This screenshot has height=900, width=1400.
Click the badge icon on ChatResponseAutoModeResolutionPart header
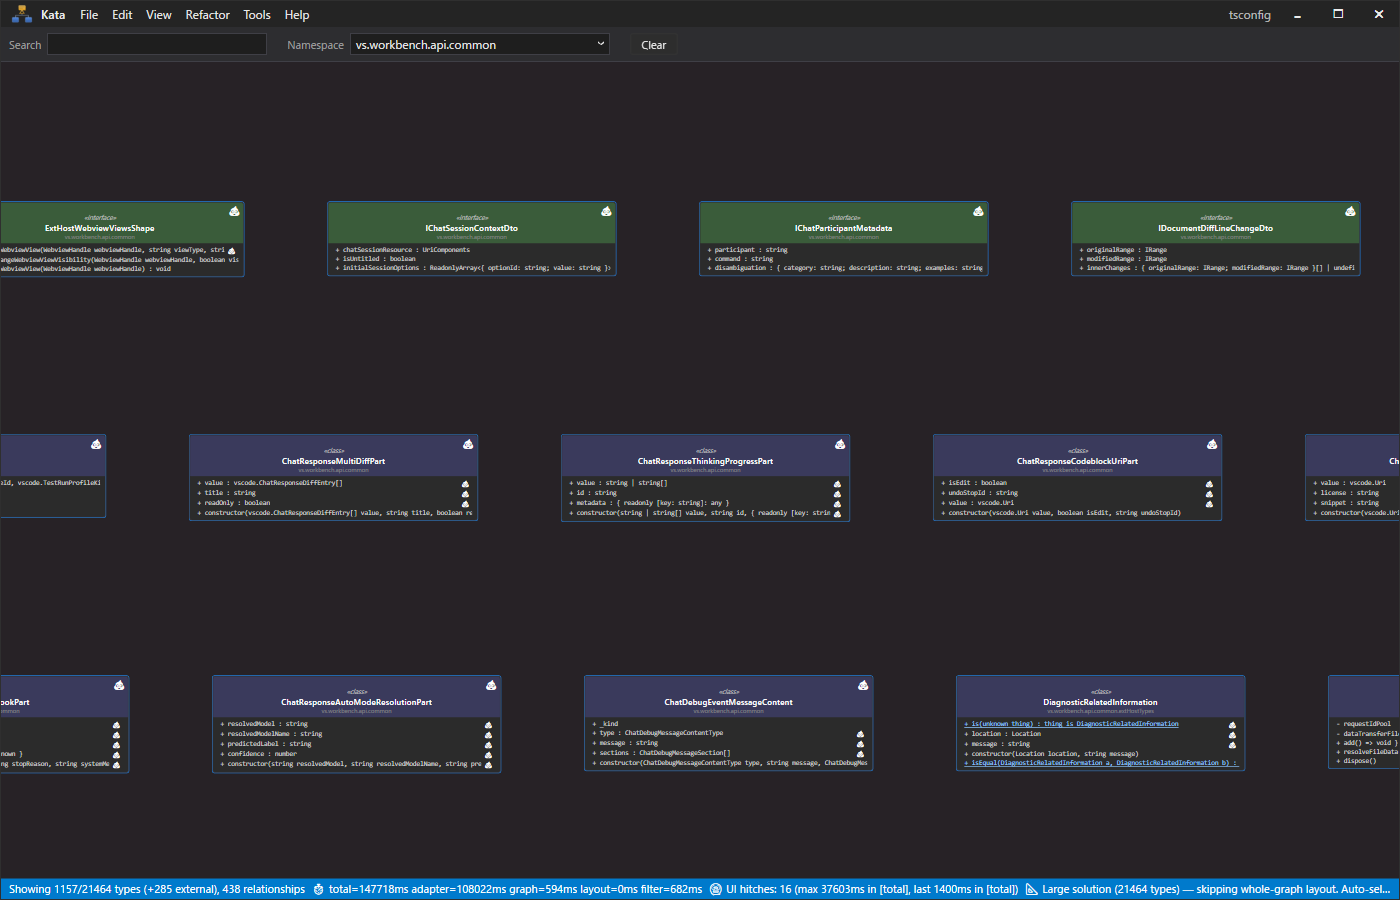pos(491,685)
